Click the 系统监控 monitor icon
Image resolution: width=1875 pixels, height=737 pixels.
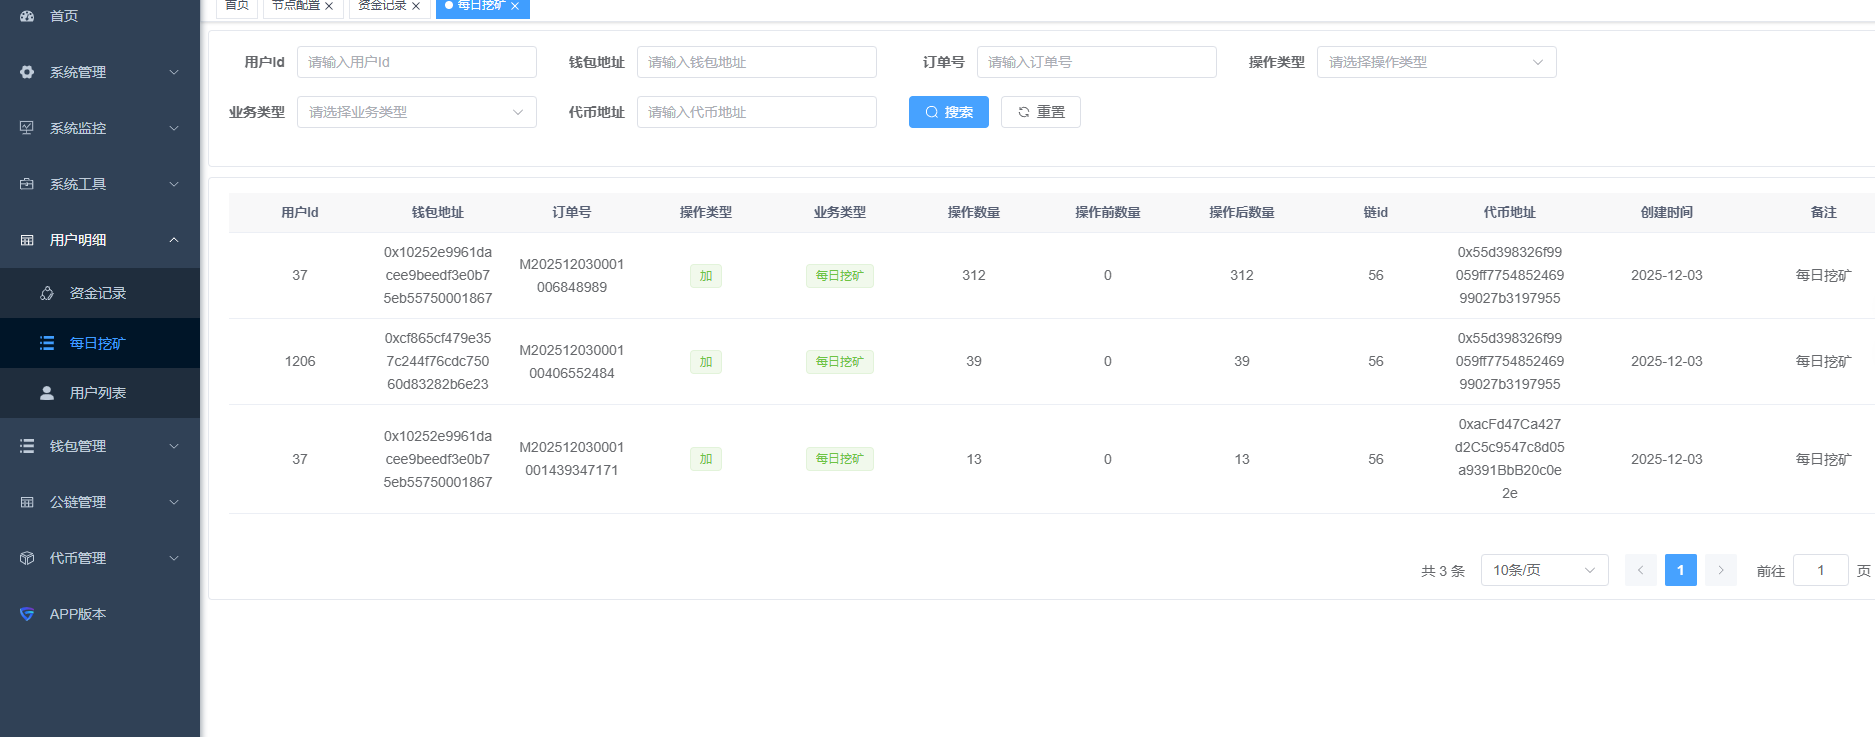click(x=27, y=128)
